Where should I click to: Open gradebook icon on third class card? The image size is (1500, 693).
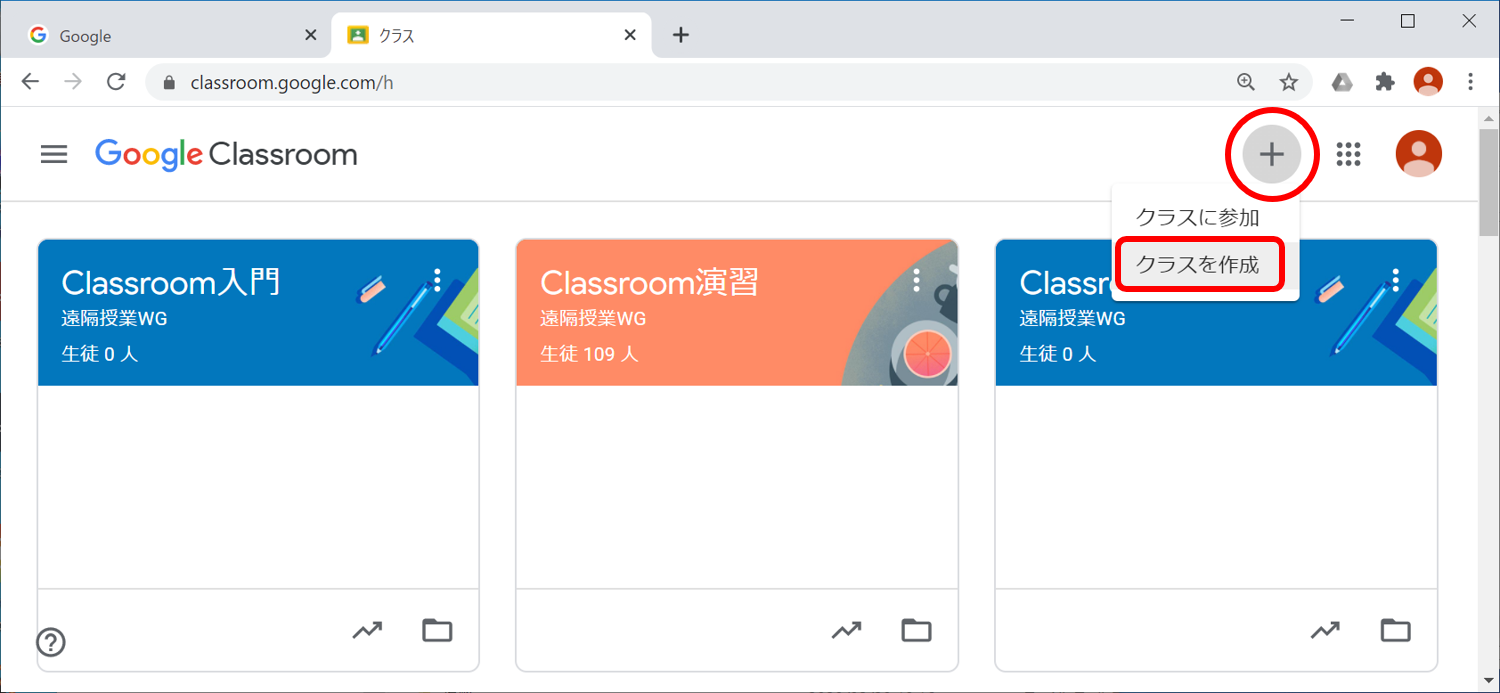pyautogui.click(x=1325, y=630)
